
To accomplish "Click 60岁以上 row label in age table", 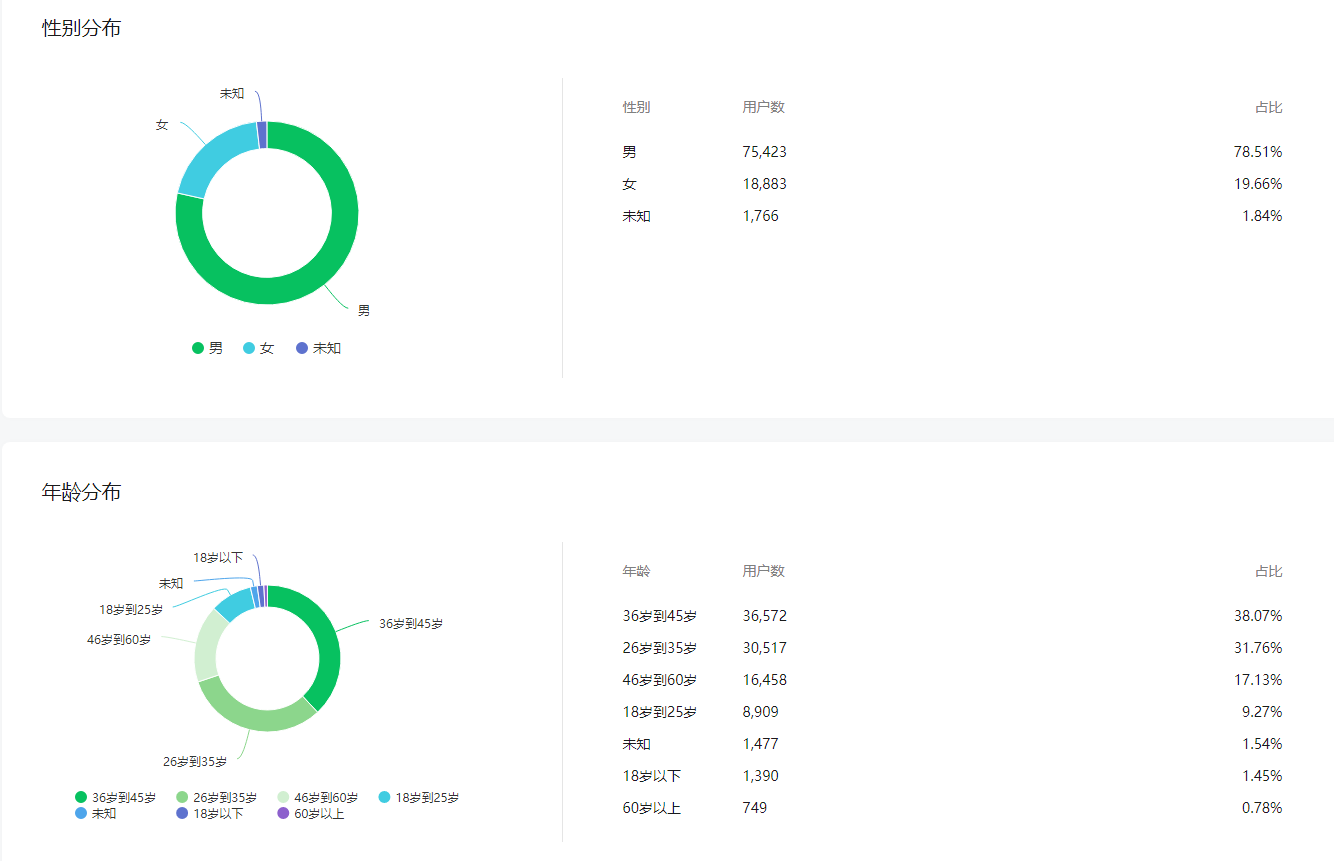I will point(652,808).
